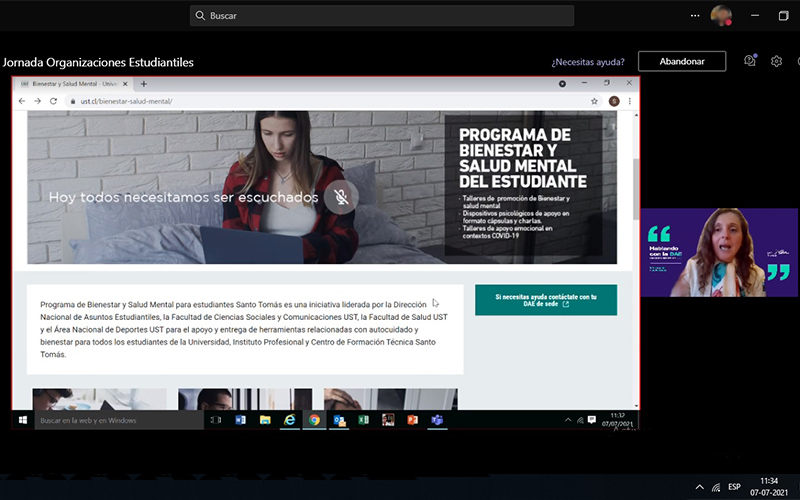Open notifications icon in shared taskbar tray

pos(592,420)
